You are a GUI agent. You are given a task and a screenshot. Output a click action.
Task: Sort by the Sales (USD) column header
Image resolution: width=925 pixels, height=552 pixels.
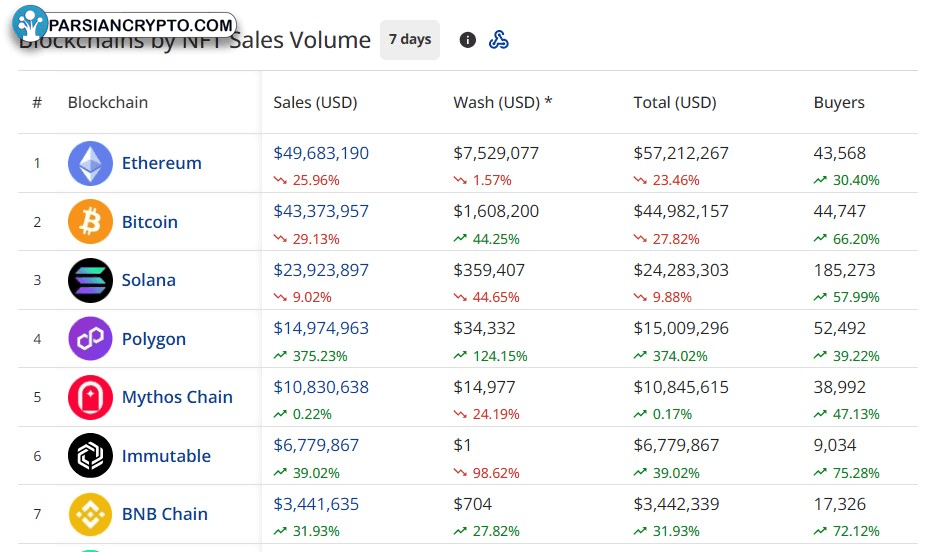pyautogui.click(x=315, y=103)
